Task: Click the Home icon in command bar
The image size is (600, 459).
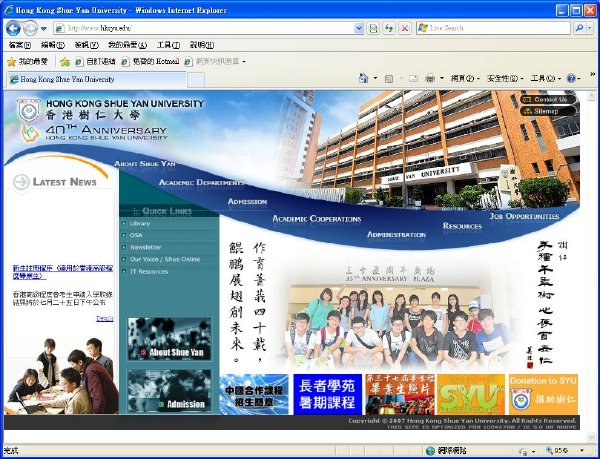Action: (x=363, y=78)
